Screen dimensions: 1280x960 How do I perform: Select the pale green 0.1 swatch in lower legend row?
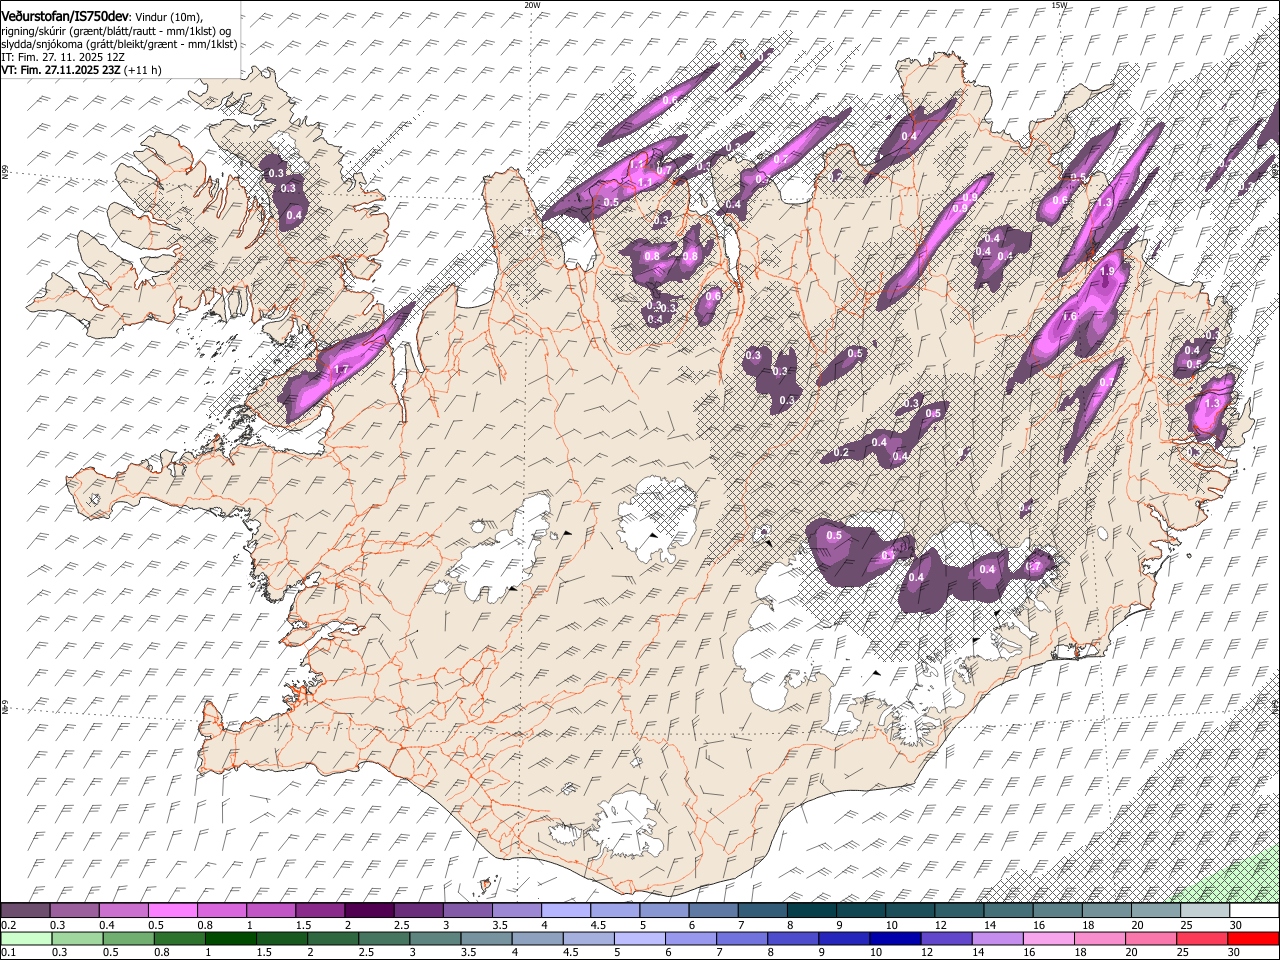[26, 939]
